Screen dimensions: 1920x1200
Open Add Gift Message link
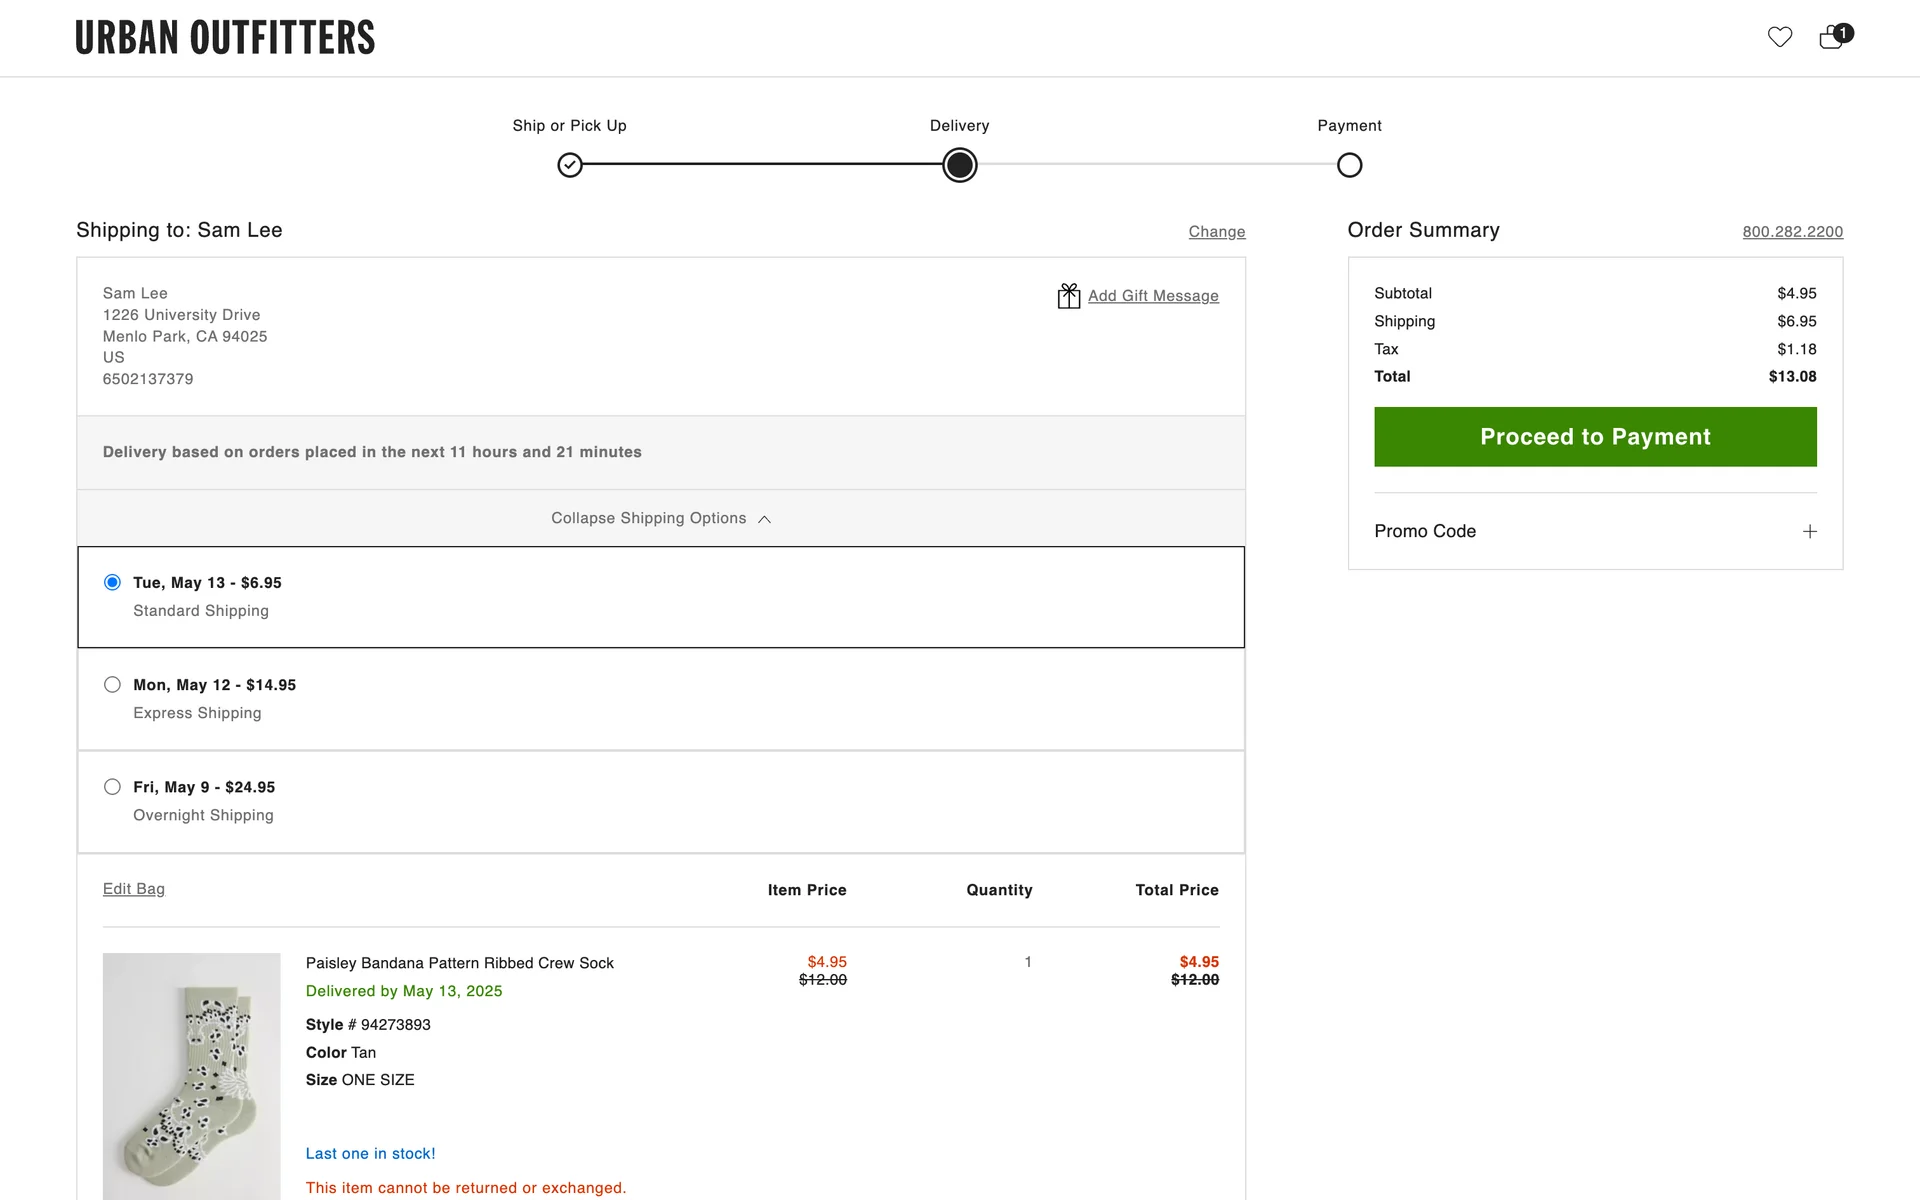pos(1152,296)
